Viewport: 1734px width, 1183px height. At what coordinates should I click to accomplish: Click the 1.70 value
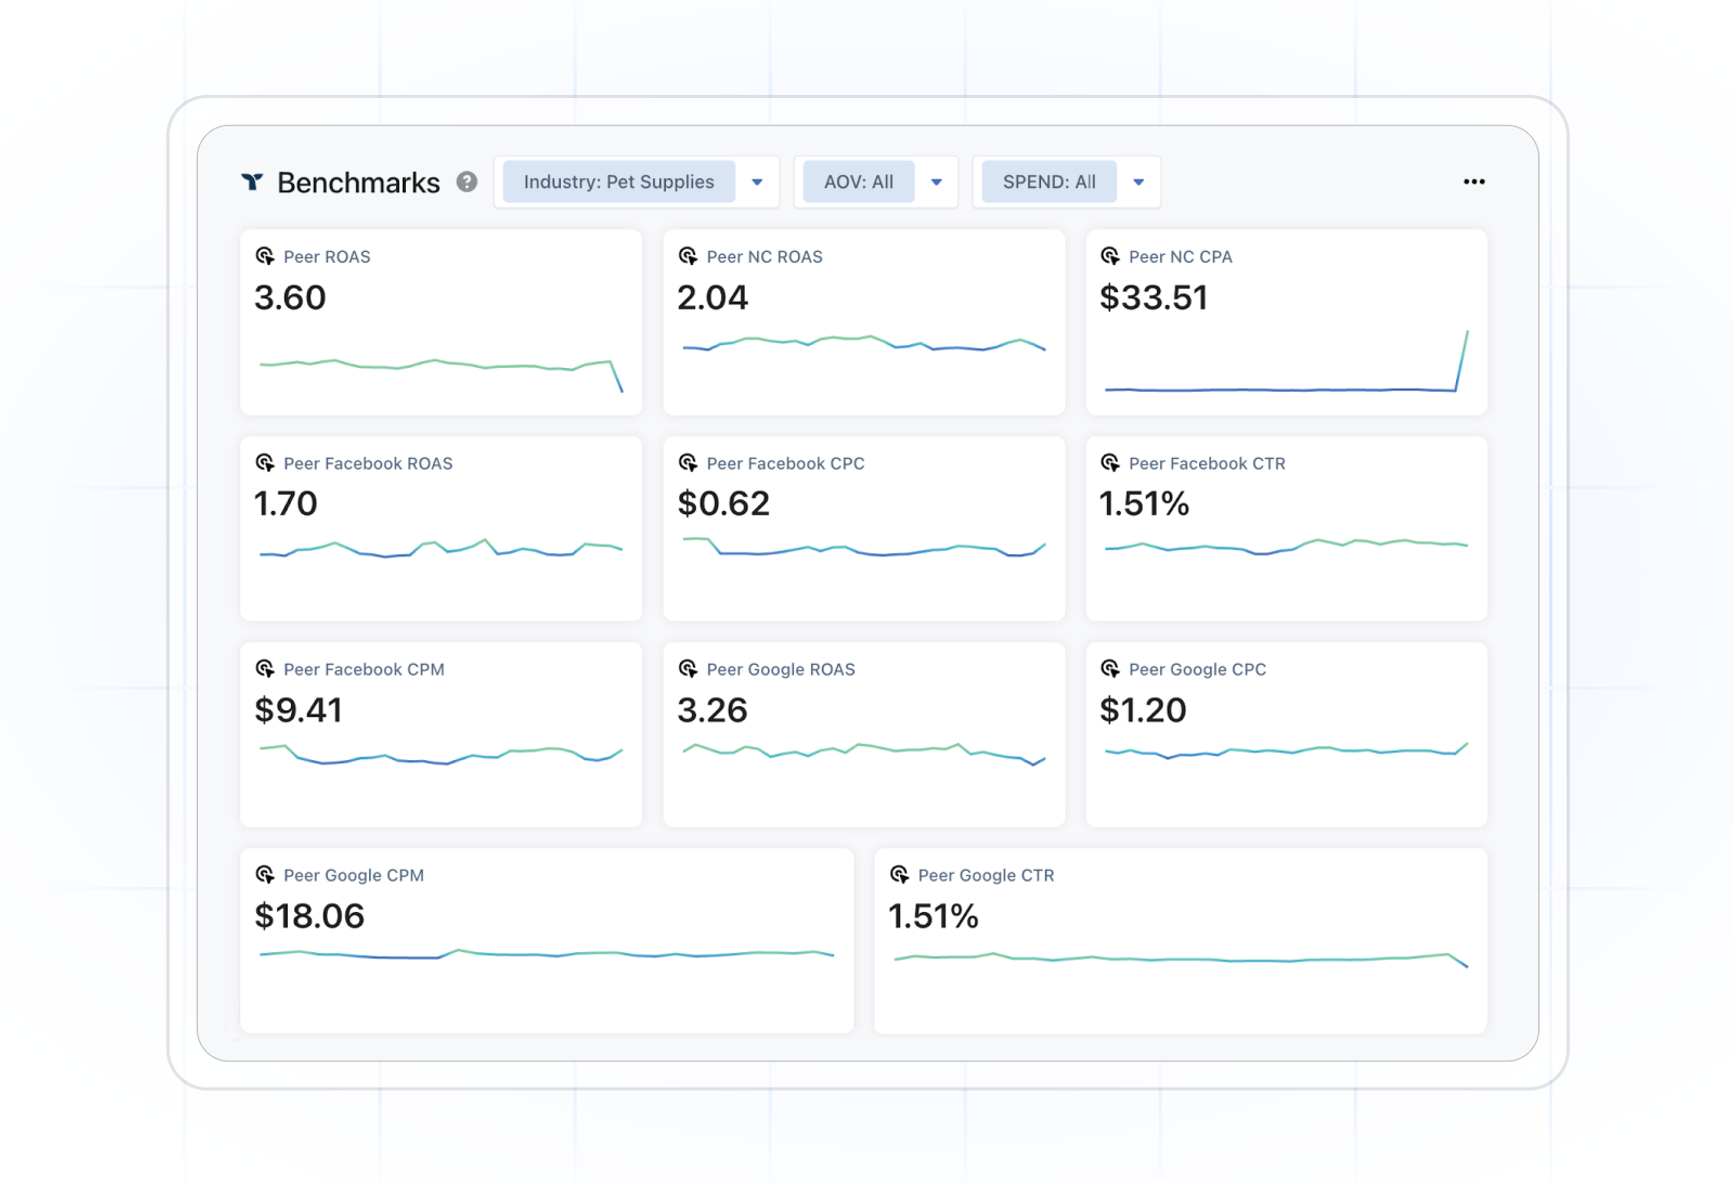pos(286,504)
